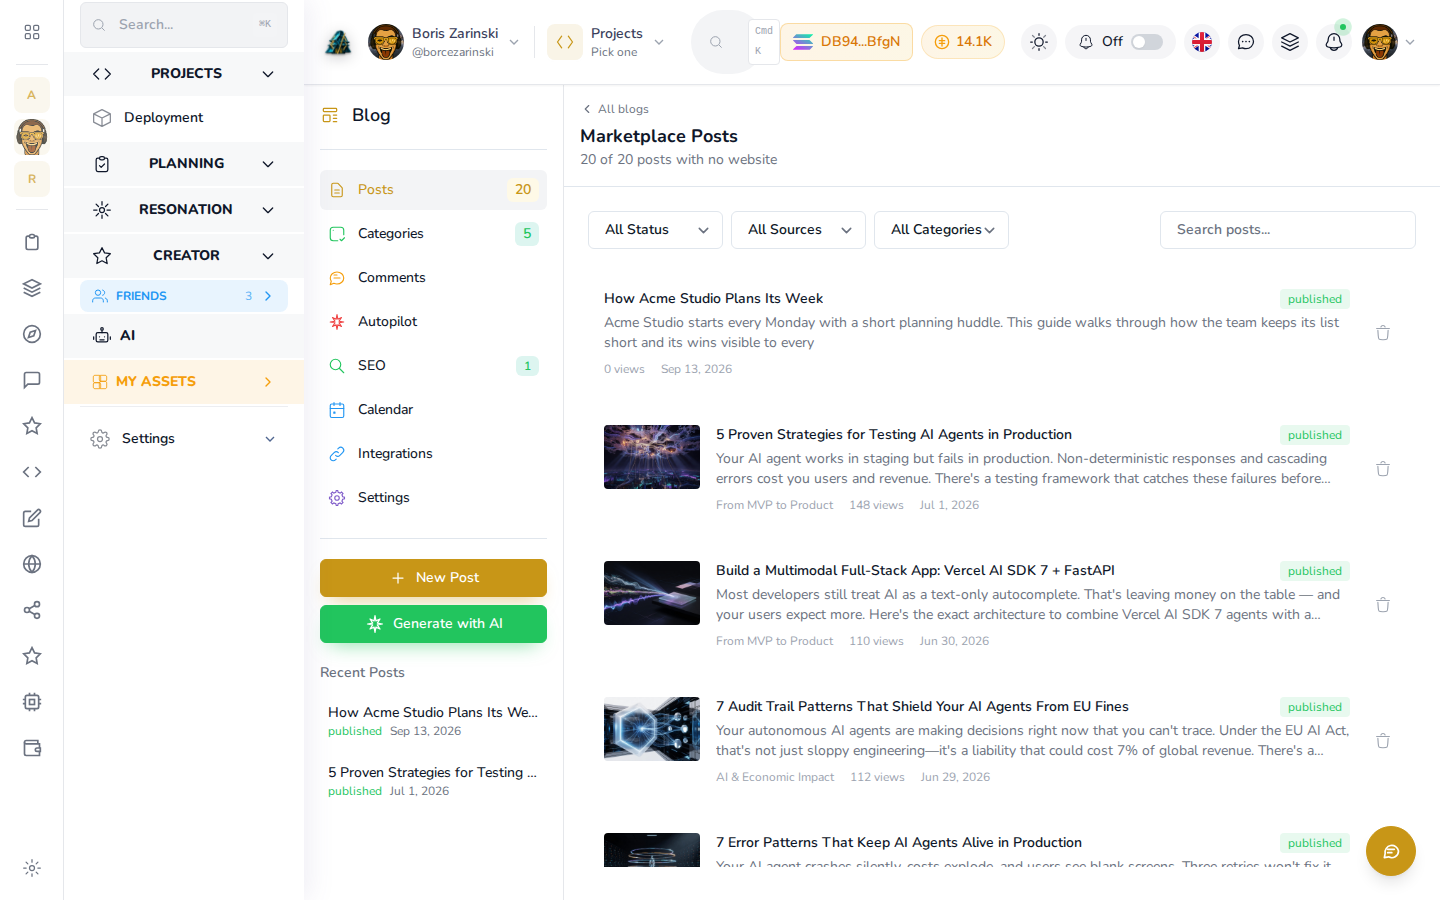Click the New Post button

pos(433,578)
